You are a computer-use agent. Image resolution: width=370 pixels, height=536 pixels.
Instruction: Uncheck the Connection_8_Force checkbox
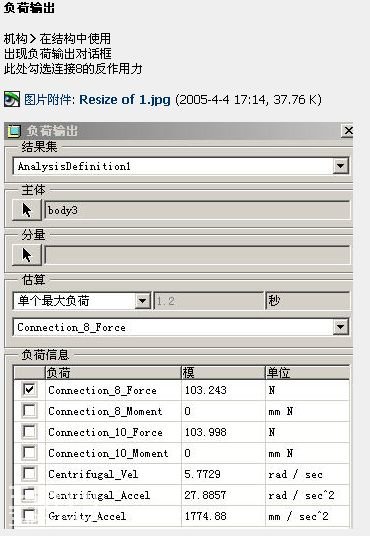click(29, 390)
